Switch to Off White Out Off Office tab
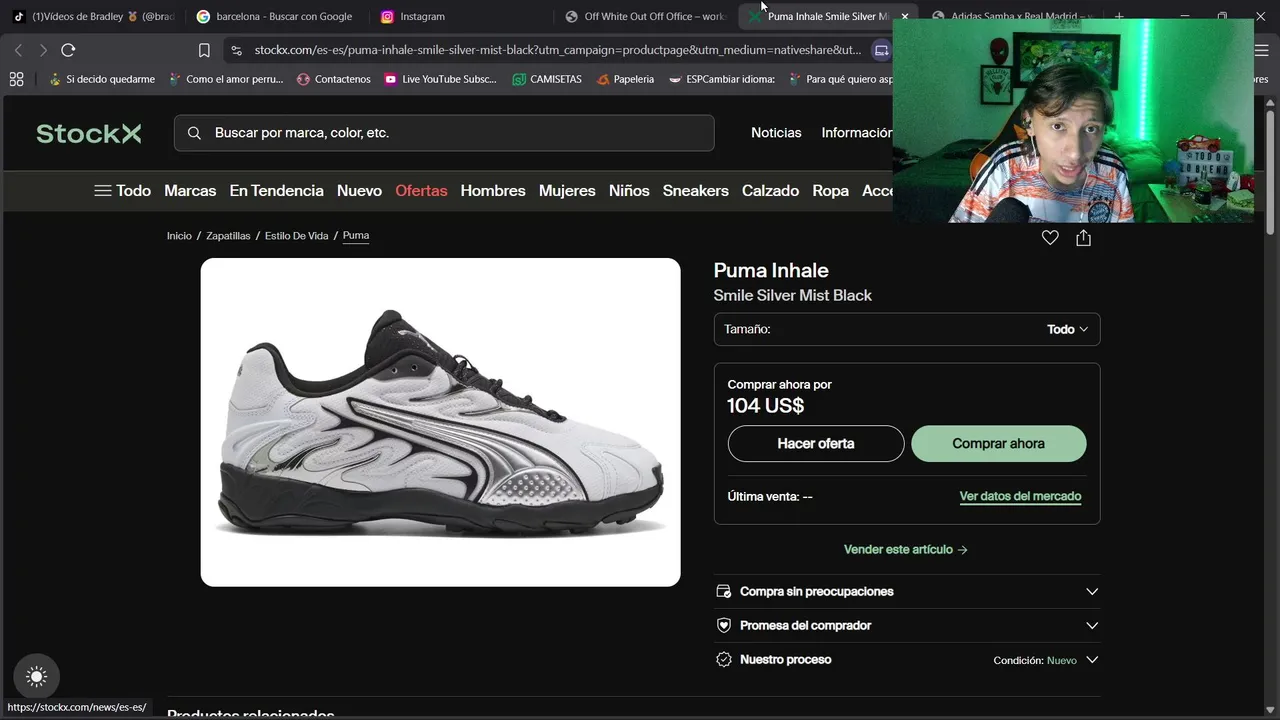This screenshot has width=1280, height=720. (645, 17)
